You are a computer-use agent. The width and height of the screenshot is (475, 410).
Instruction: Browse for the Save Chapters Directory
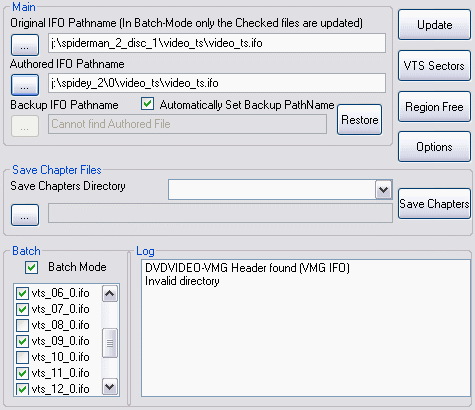click(25, 215)
